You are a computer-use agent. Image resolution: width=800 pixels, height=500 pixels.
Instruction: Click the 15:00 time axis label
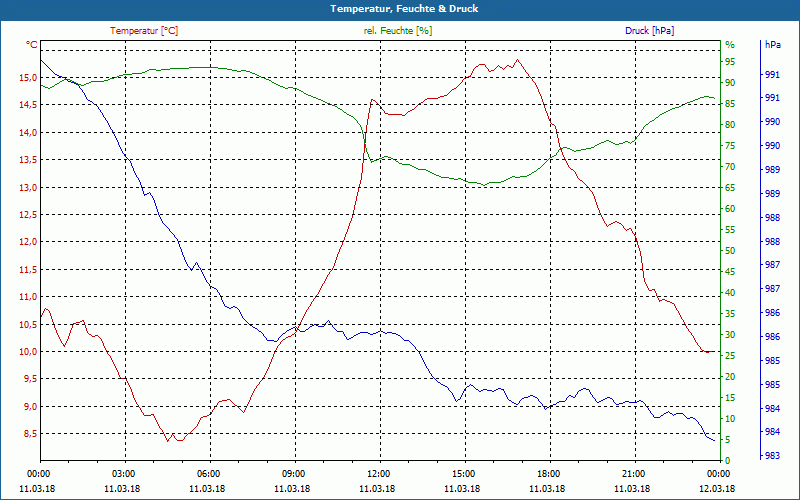pyautogui.click(x=463, y=473)
